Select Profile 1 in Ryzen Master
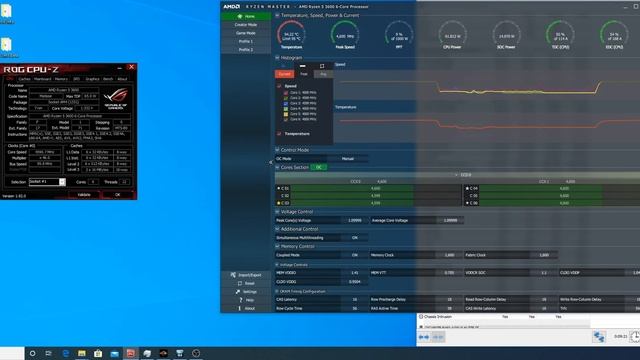This screenshot has height=360, width=640. [x=246, y=41]
